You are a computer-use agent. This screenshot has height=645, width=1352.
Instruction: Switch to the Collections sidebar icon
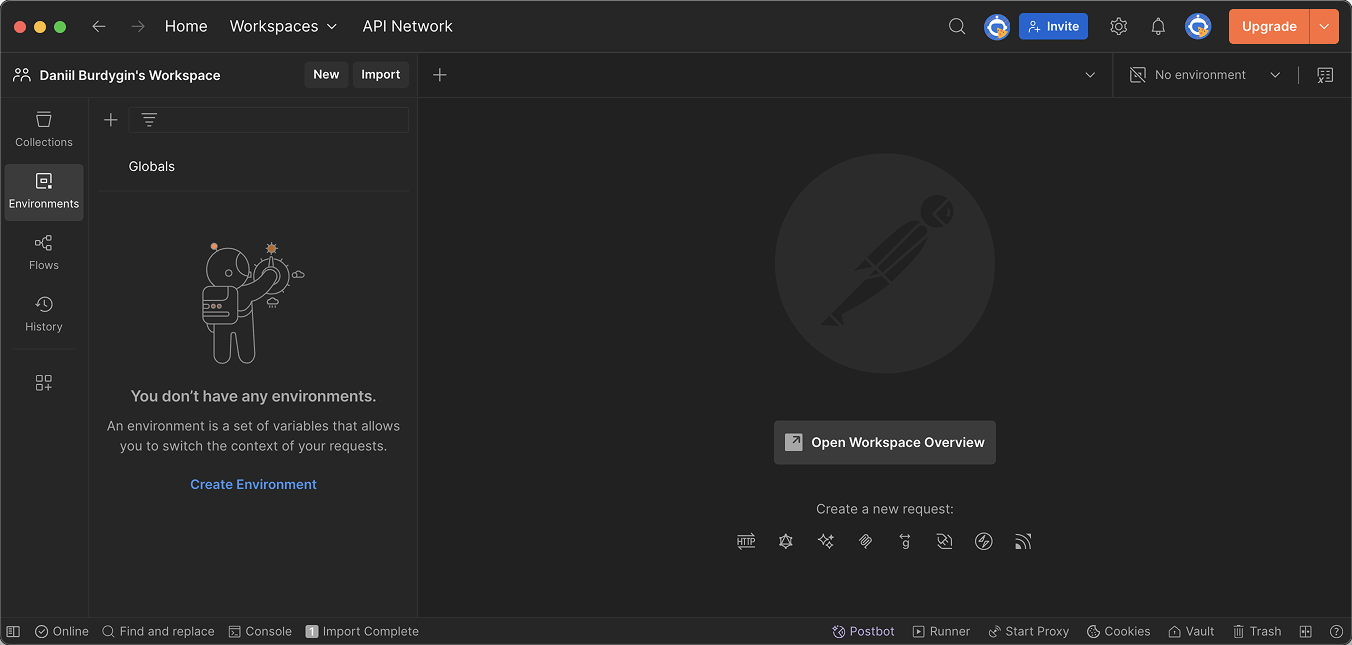coord(43,128)
